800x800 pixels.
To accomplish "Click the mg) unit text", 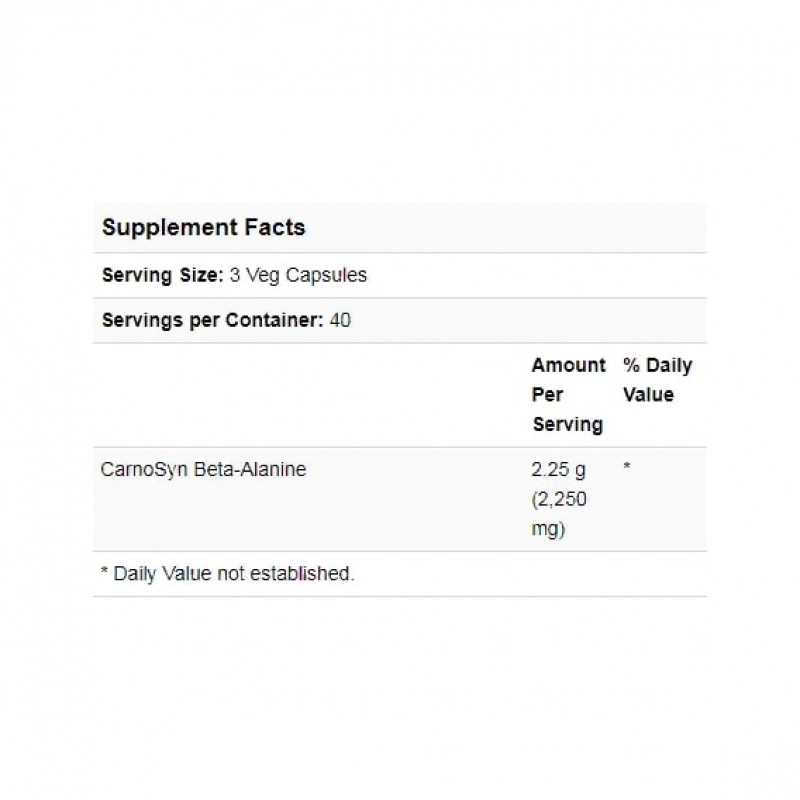I will [549, 529].
